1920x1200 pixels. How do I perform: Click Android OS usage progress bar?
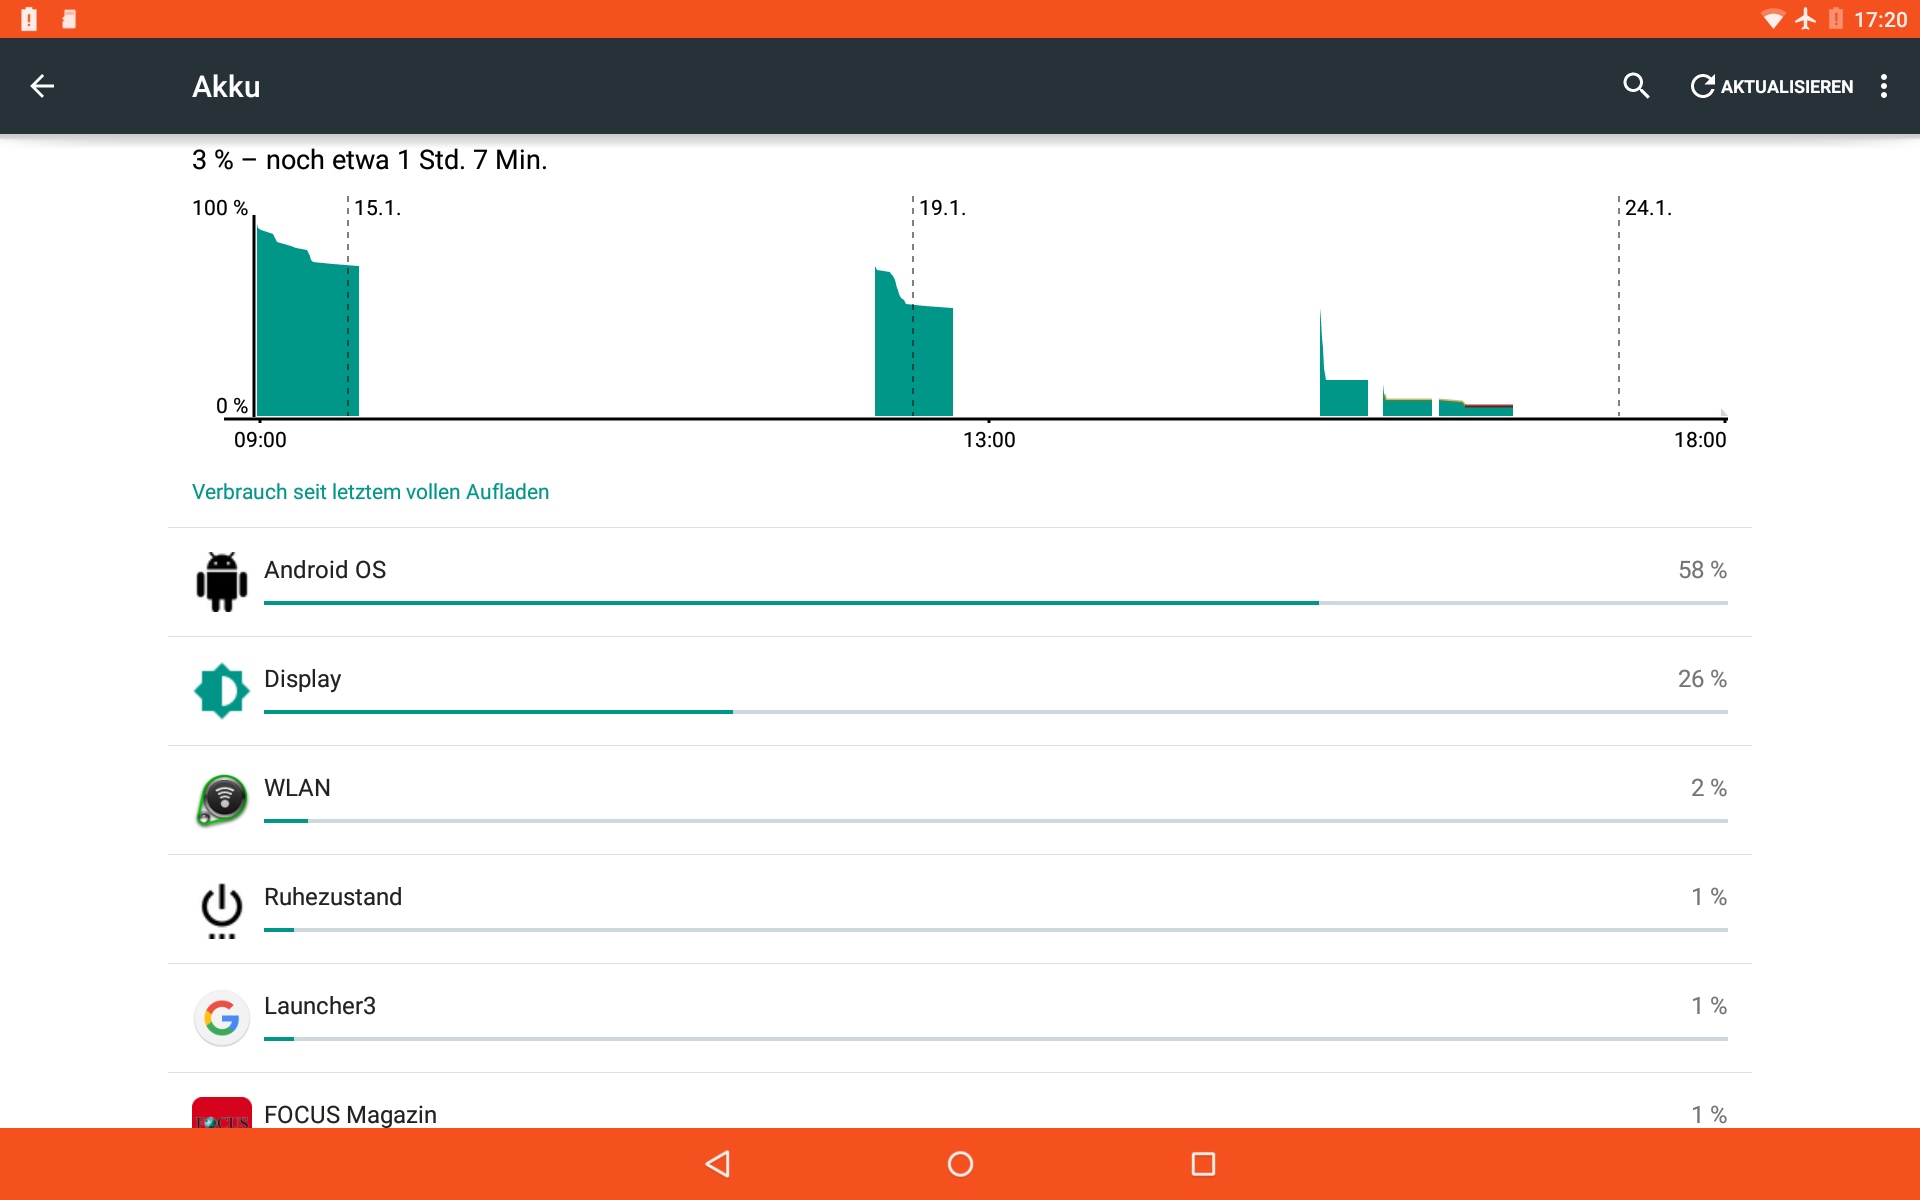[995, 603]
